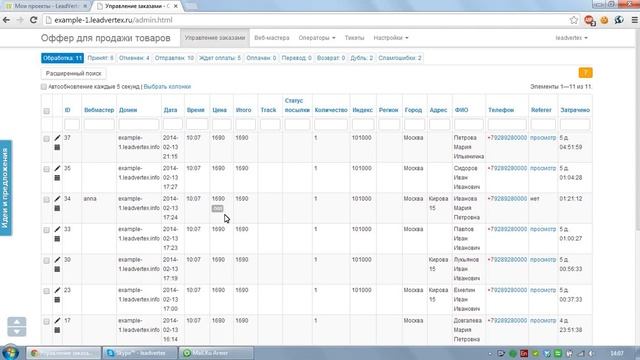Click the red extension icon in toolbar
Image resolution: width=640 pixels, height=360 pixels.
click(x=589, y=20)
